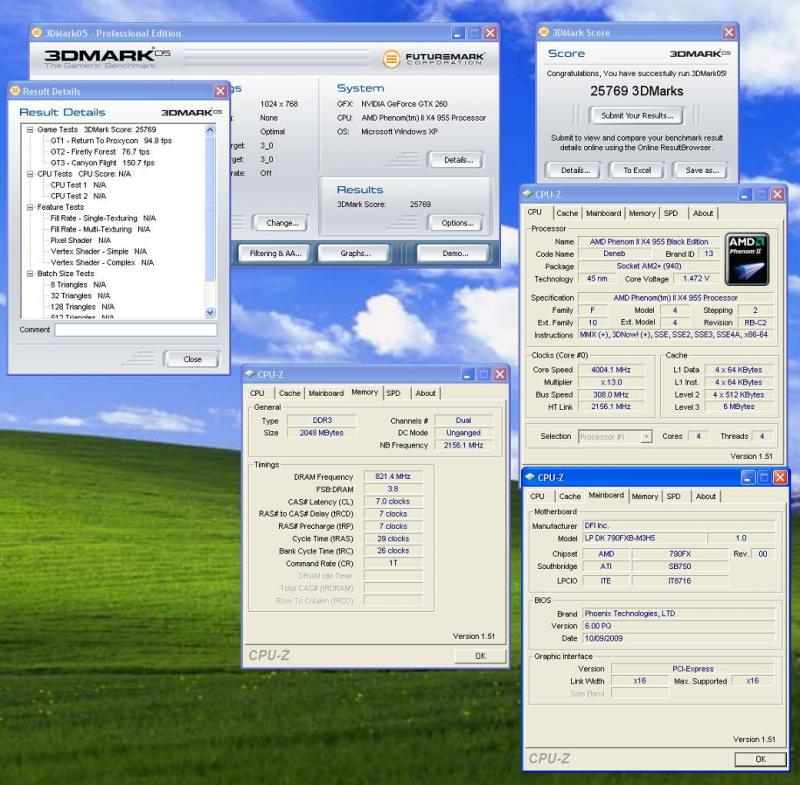The height and width of the screenshot is (785, 800).
Task: Select the GT3 - Canyon Flight row
Action: point(102,163)
